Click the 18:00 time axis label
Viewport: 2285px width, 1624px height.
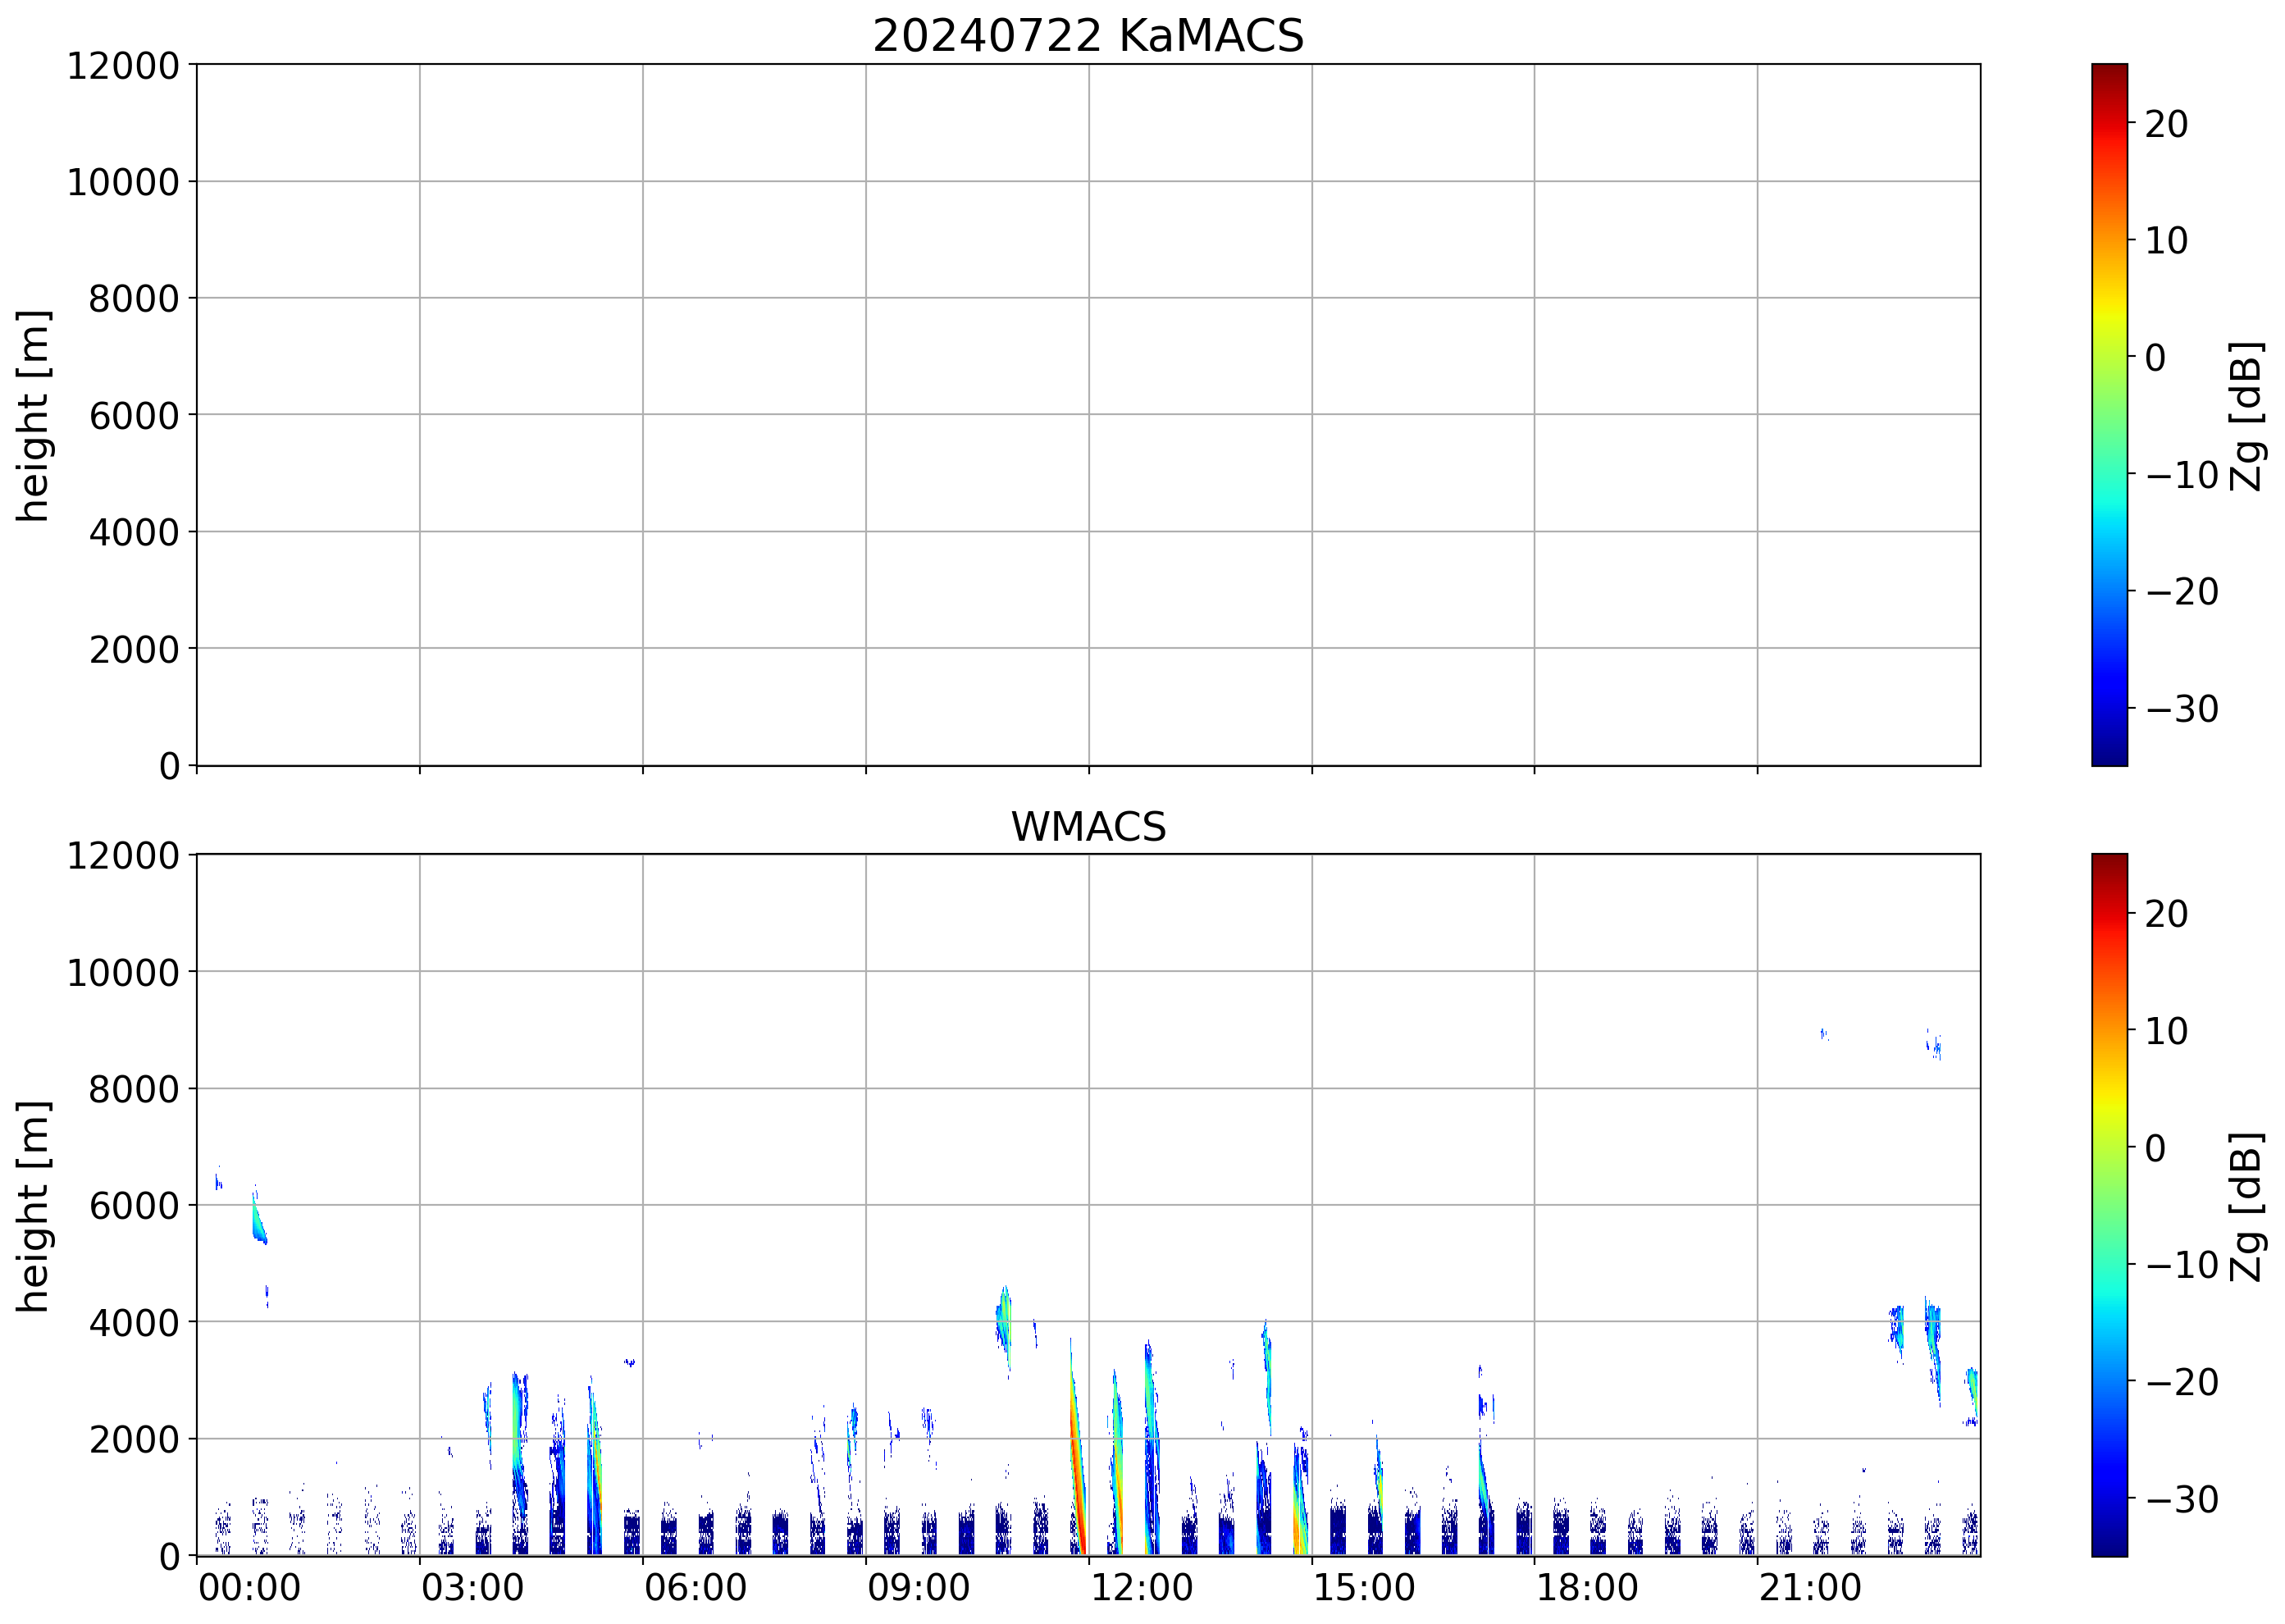(1586, 1588)
